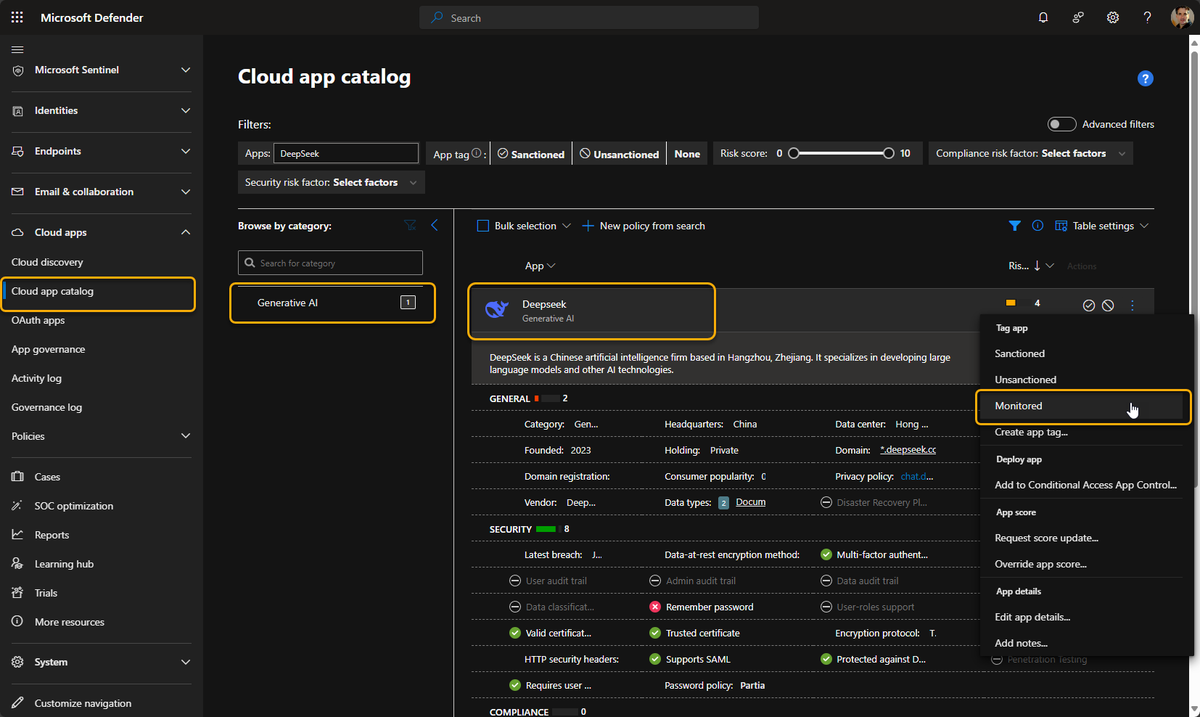Expand the System section
Image resolution: width=1200 pixels, height=717 pixels.
coord(185,662)
